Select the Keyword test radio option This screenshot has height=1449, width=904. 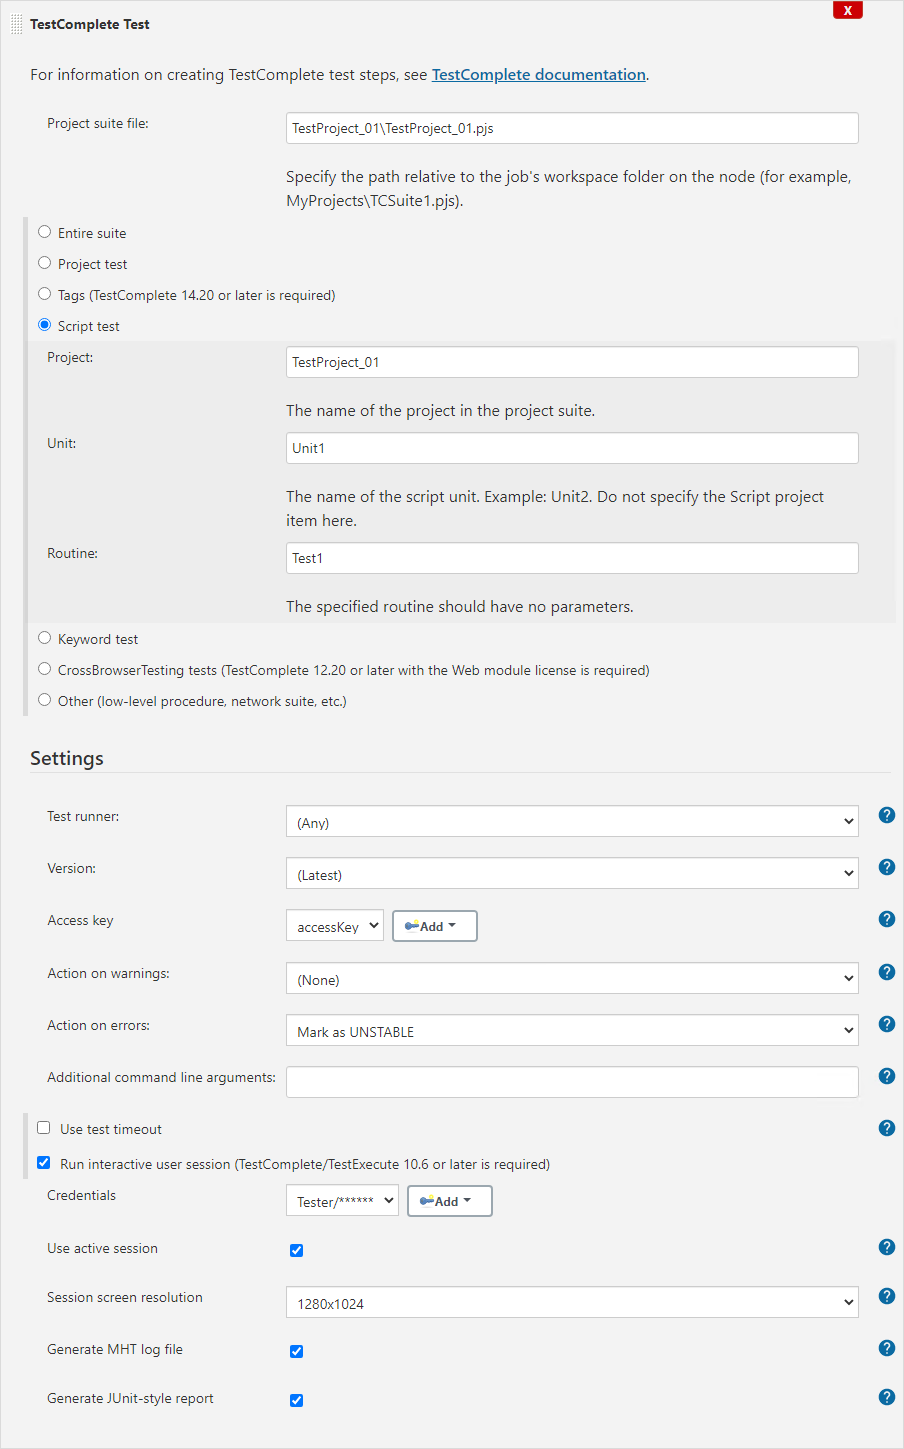coord(44,638)
